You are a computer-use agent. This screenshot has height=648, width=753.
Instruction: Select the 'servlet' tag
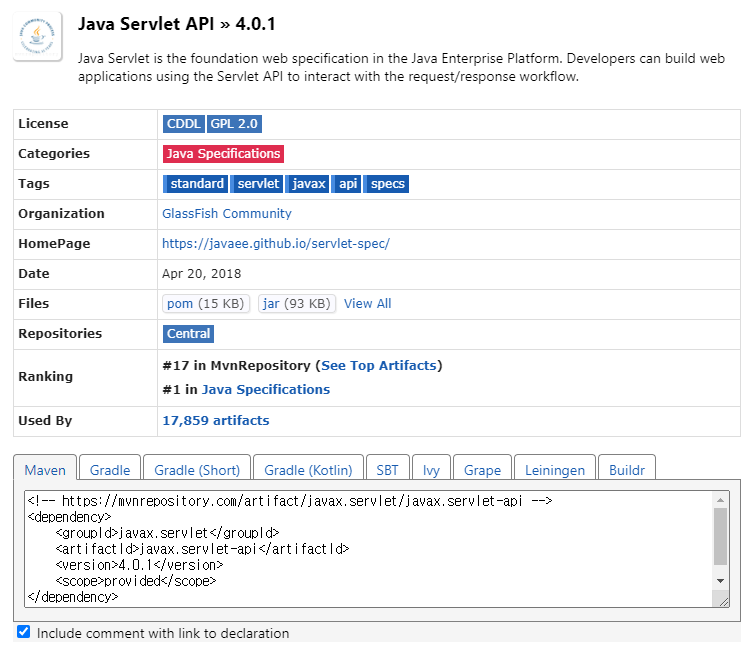coord(257,184)
